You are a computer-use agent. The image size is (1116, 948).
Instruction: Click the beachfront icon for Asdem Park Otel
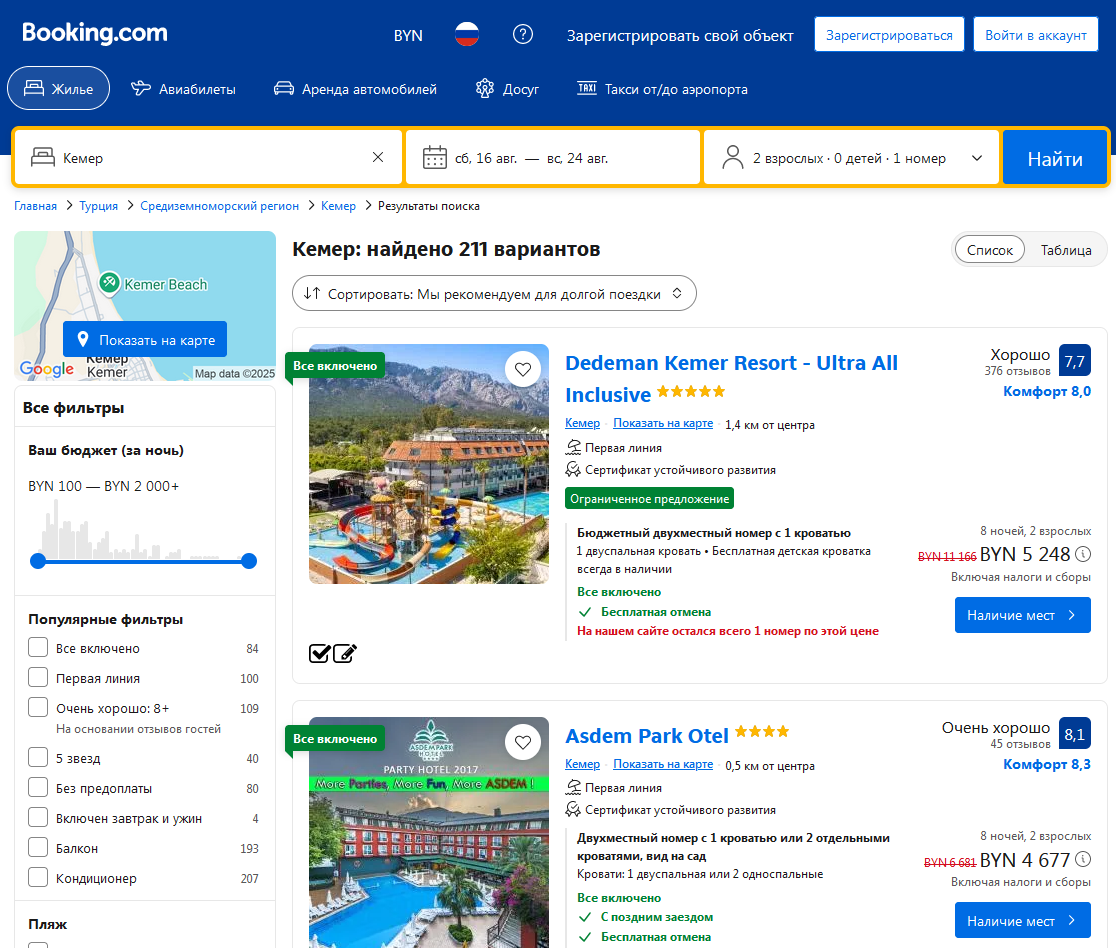[x=573, y=787]
